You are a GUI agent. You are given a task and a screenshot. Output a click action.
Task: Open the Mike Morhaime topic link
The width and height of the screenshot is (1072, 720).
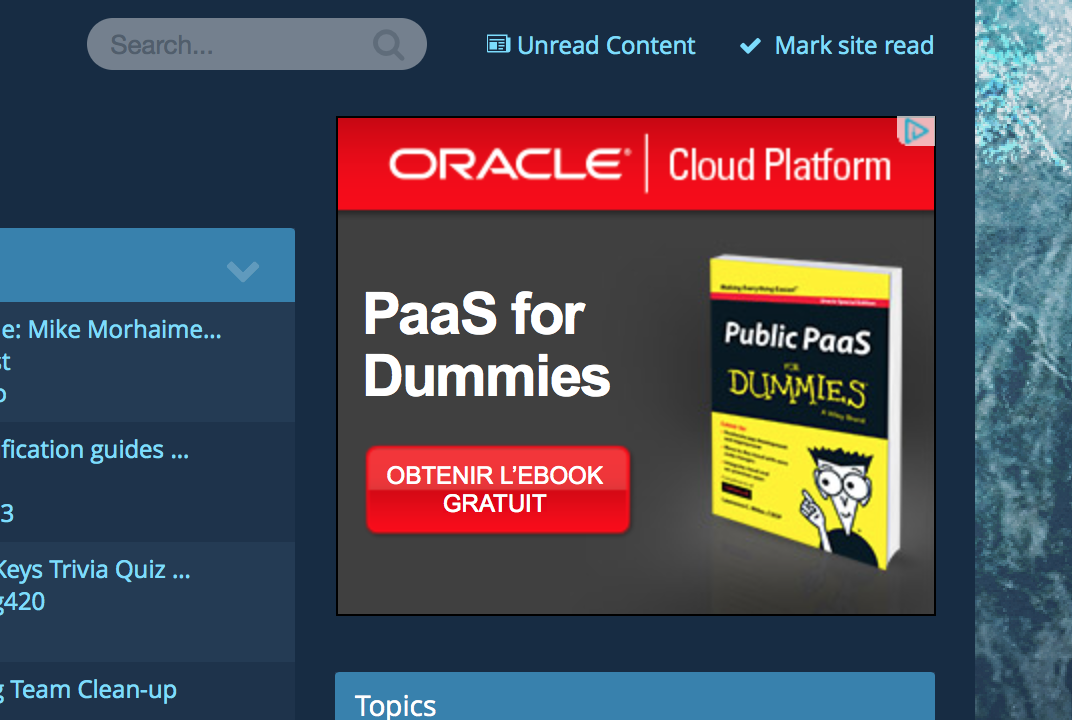pos(110,329)
